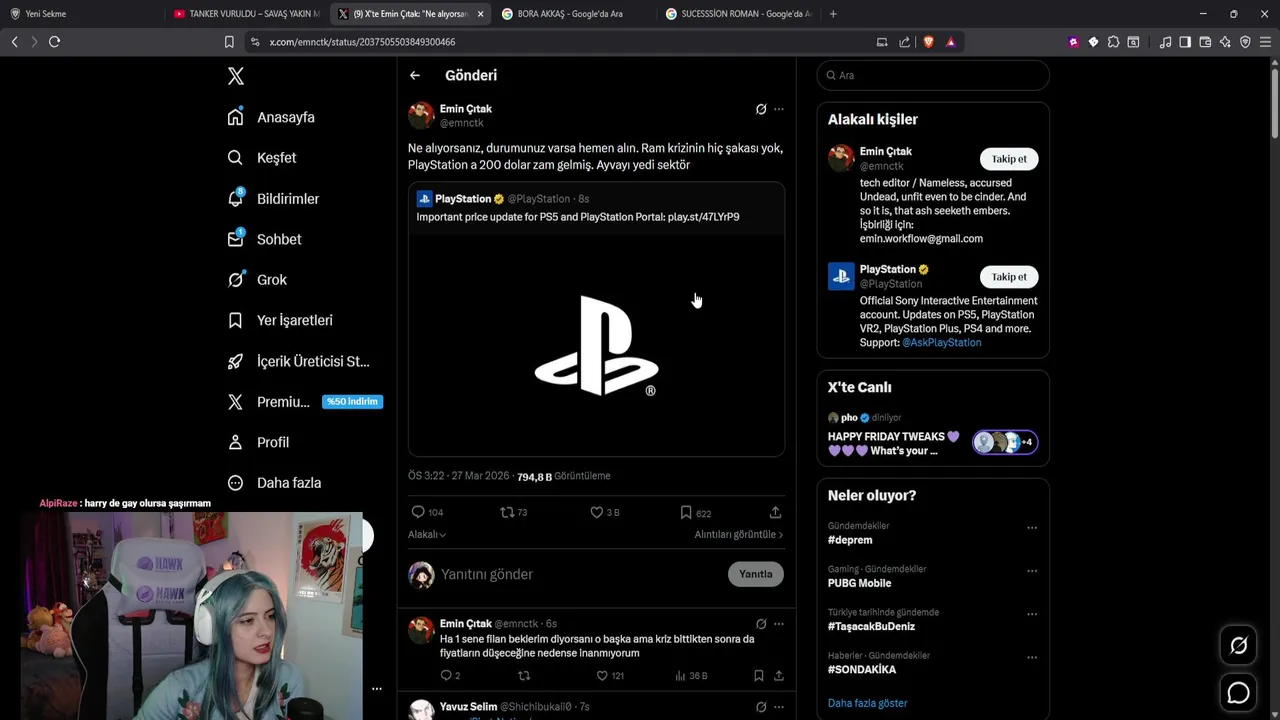Open PUBG Mobile trending topic
This screenshot has width=1280, height=720.
[x=859, y=583]
